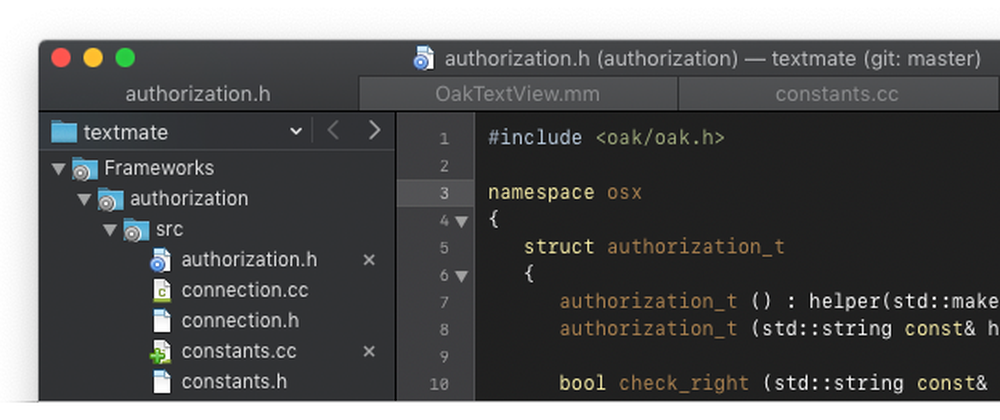Click the textmate folder icon in browser header
The width and height of the screenshot is (1000, 420).
[64, 132]
